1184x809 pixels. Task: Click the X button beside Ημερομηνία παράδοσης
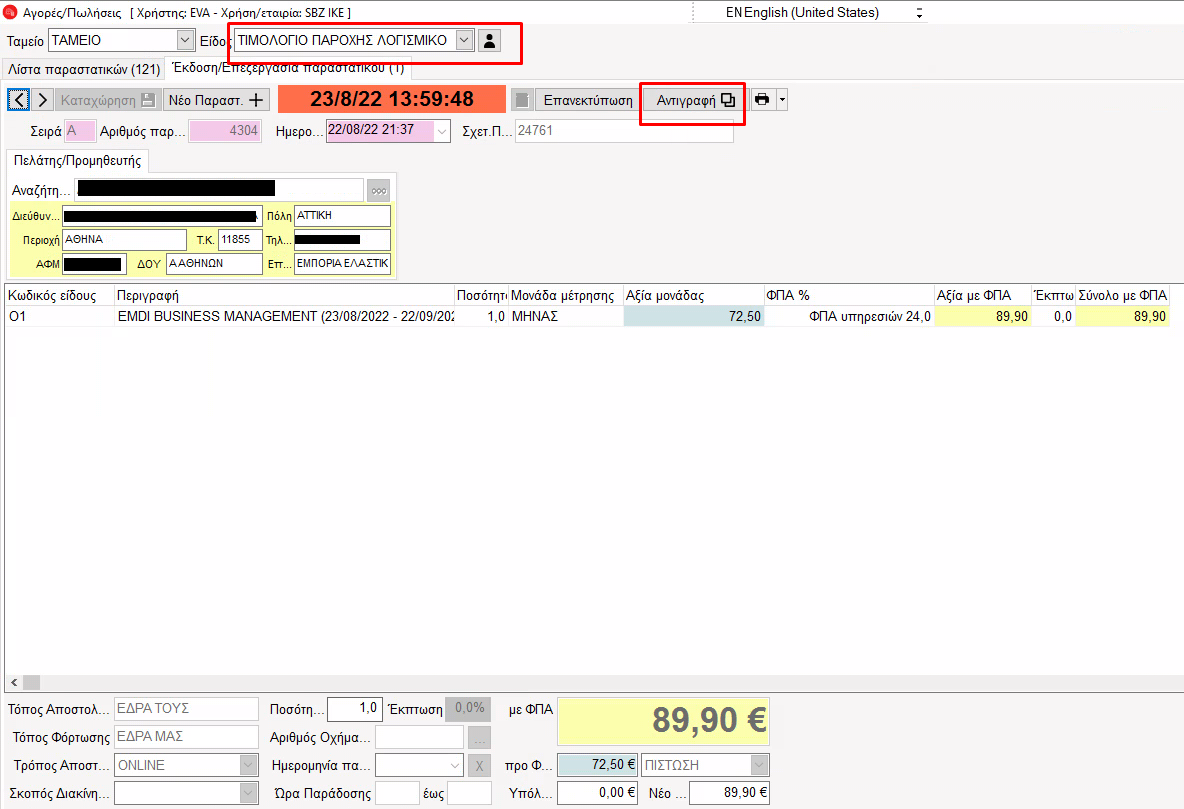479,766
